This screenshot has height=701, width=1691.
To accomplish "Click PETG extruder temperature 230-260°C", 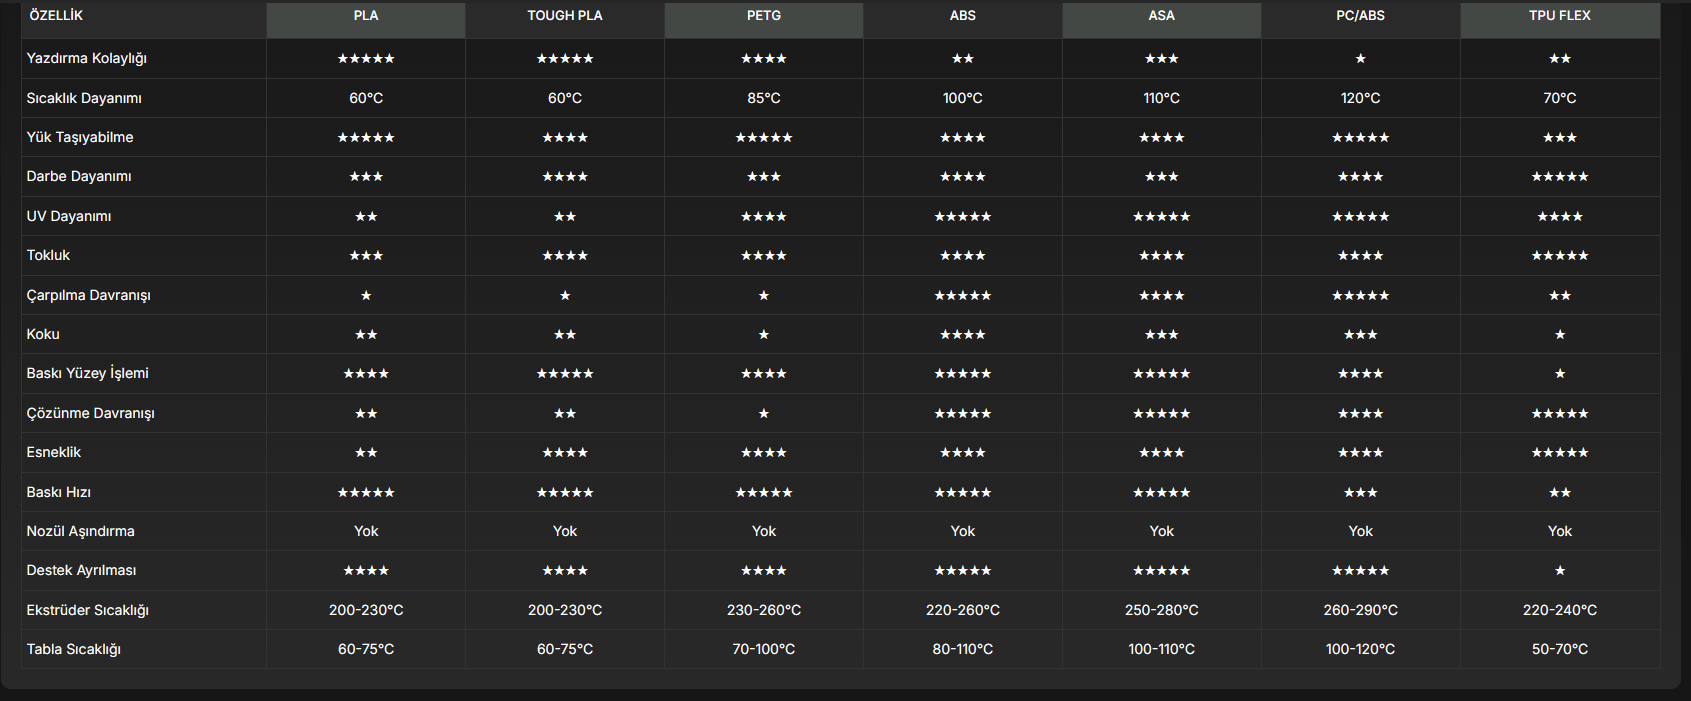I will tap(764, 610).
